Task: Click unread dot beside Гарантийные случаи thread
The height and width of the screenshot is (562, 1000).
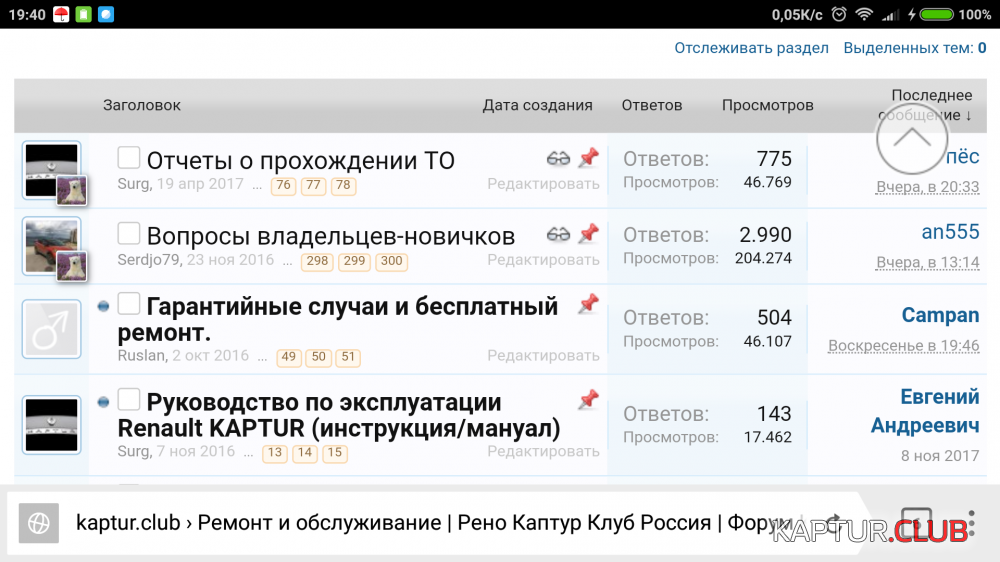Action: (x=103, y=306)
